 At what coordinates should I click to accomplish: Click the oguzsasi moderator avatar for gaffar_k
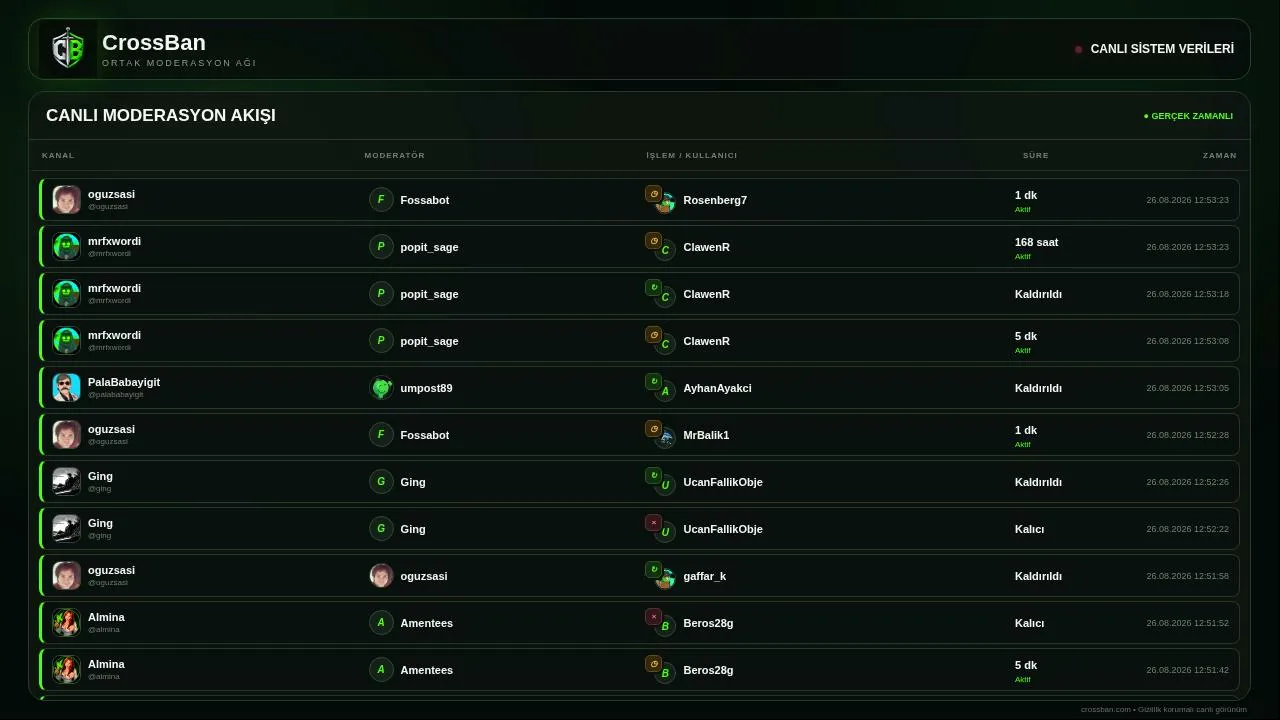381,576
